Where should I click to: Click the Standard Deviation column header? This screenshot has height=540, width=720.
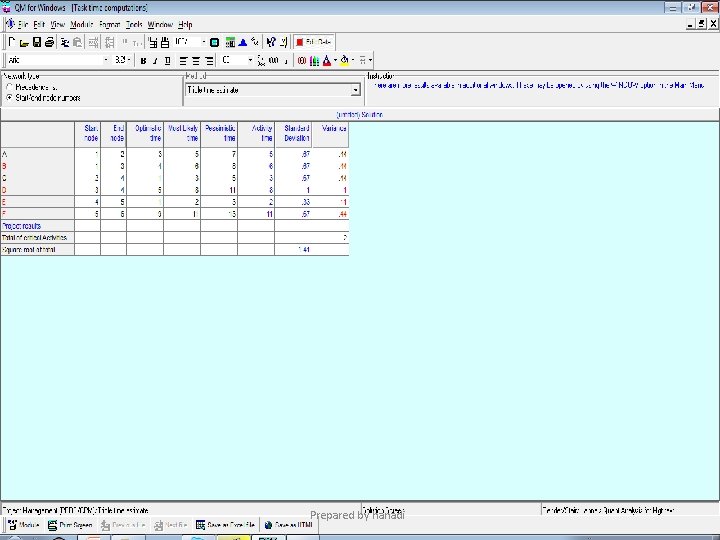[293, 134]
